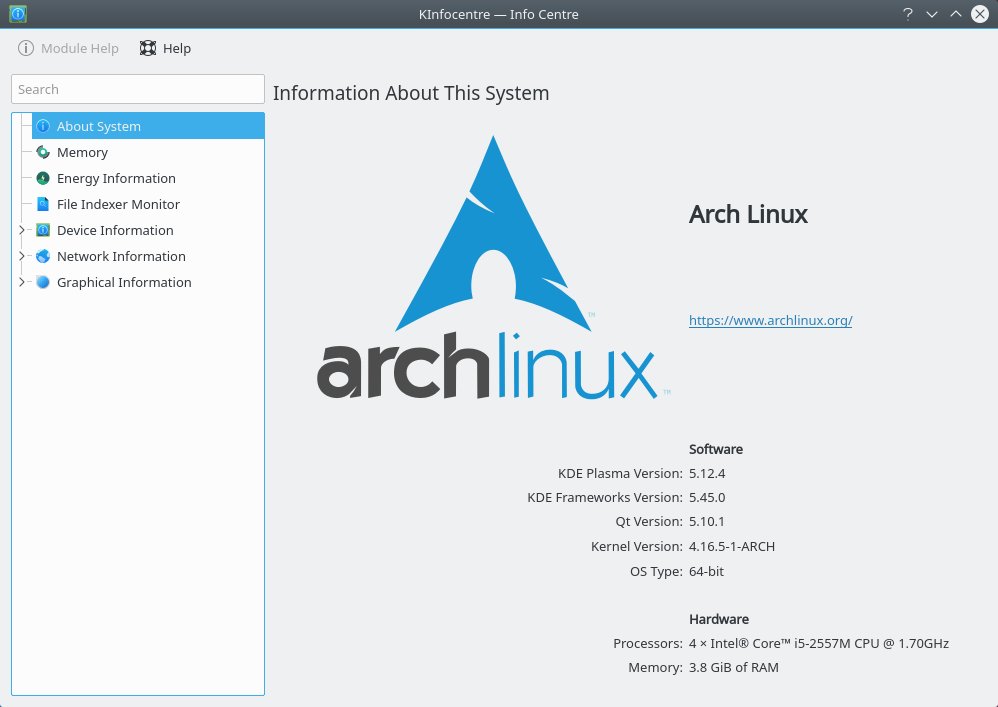Expand the Device Information tree branch

coord(22,230)
